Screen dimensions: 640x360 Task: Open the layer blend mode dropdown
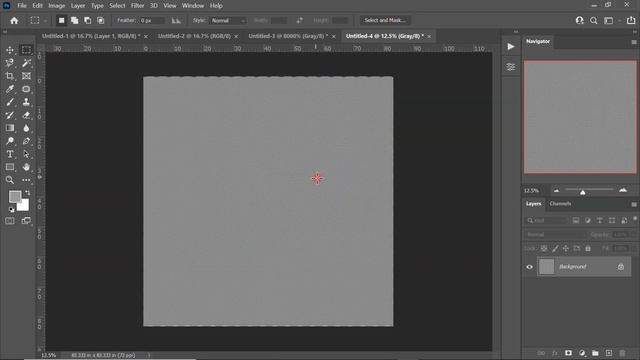(555, 235)
